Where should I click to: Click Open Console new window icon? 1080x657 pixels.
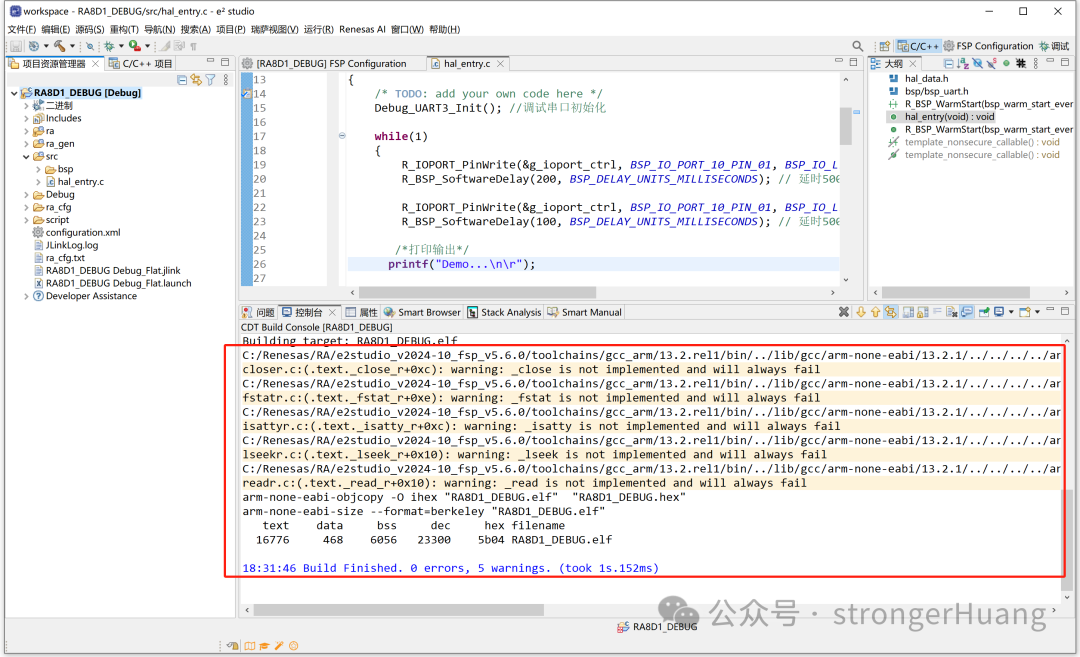(1024, 312)
